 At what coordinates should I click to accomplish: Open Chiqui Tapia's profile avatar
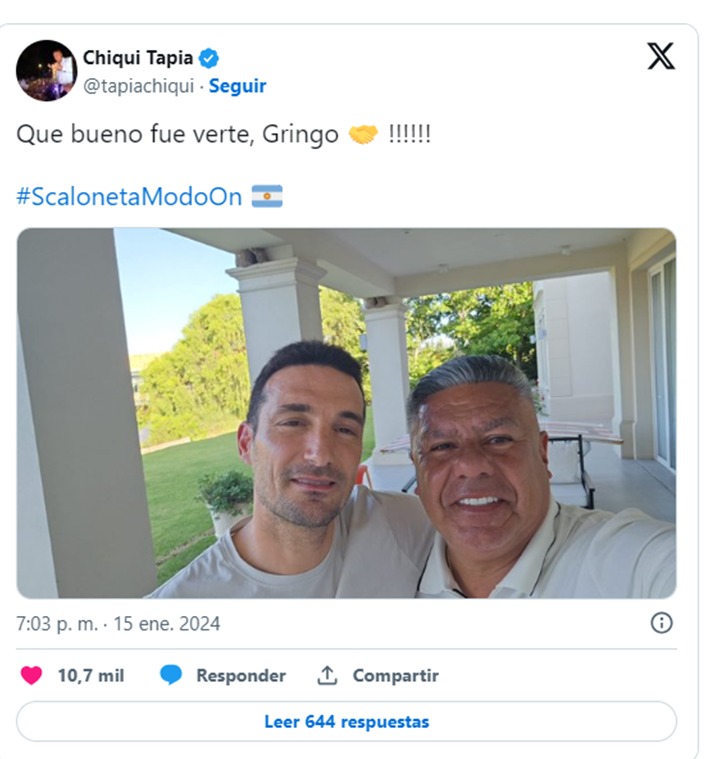tap(46, 71)
